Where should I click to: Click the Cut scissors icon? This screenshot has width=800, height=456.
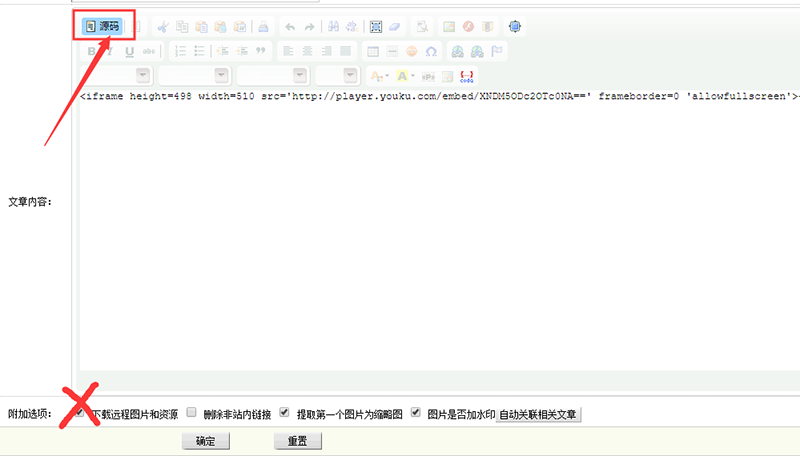tap(162, 26)
